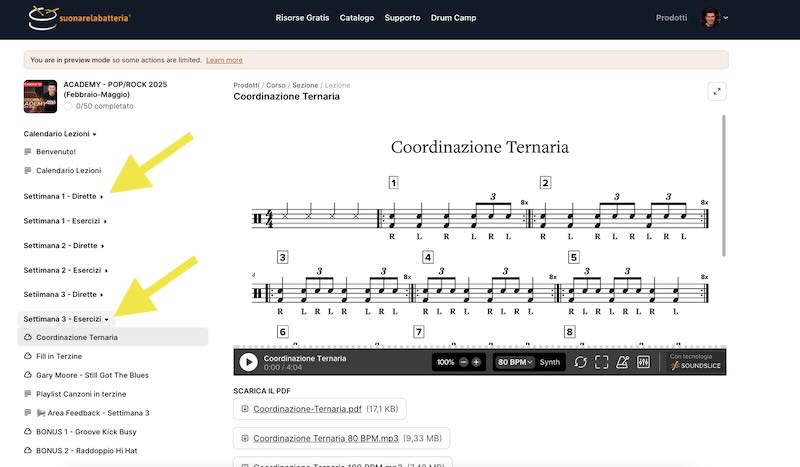
Task: Toggle the metronome icon
Action: coord(622,362)
